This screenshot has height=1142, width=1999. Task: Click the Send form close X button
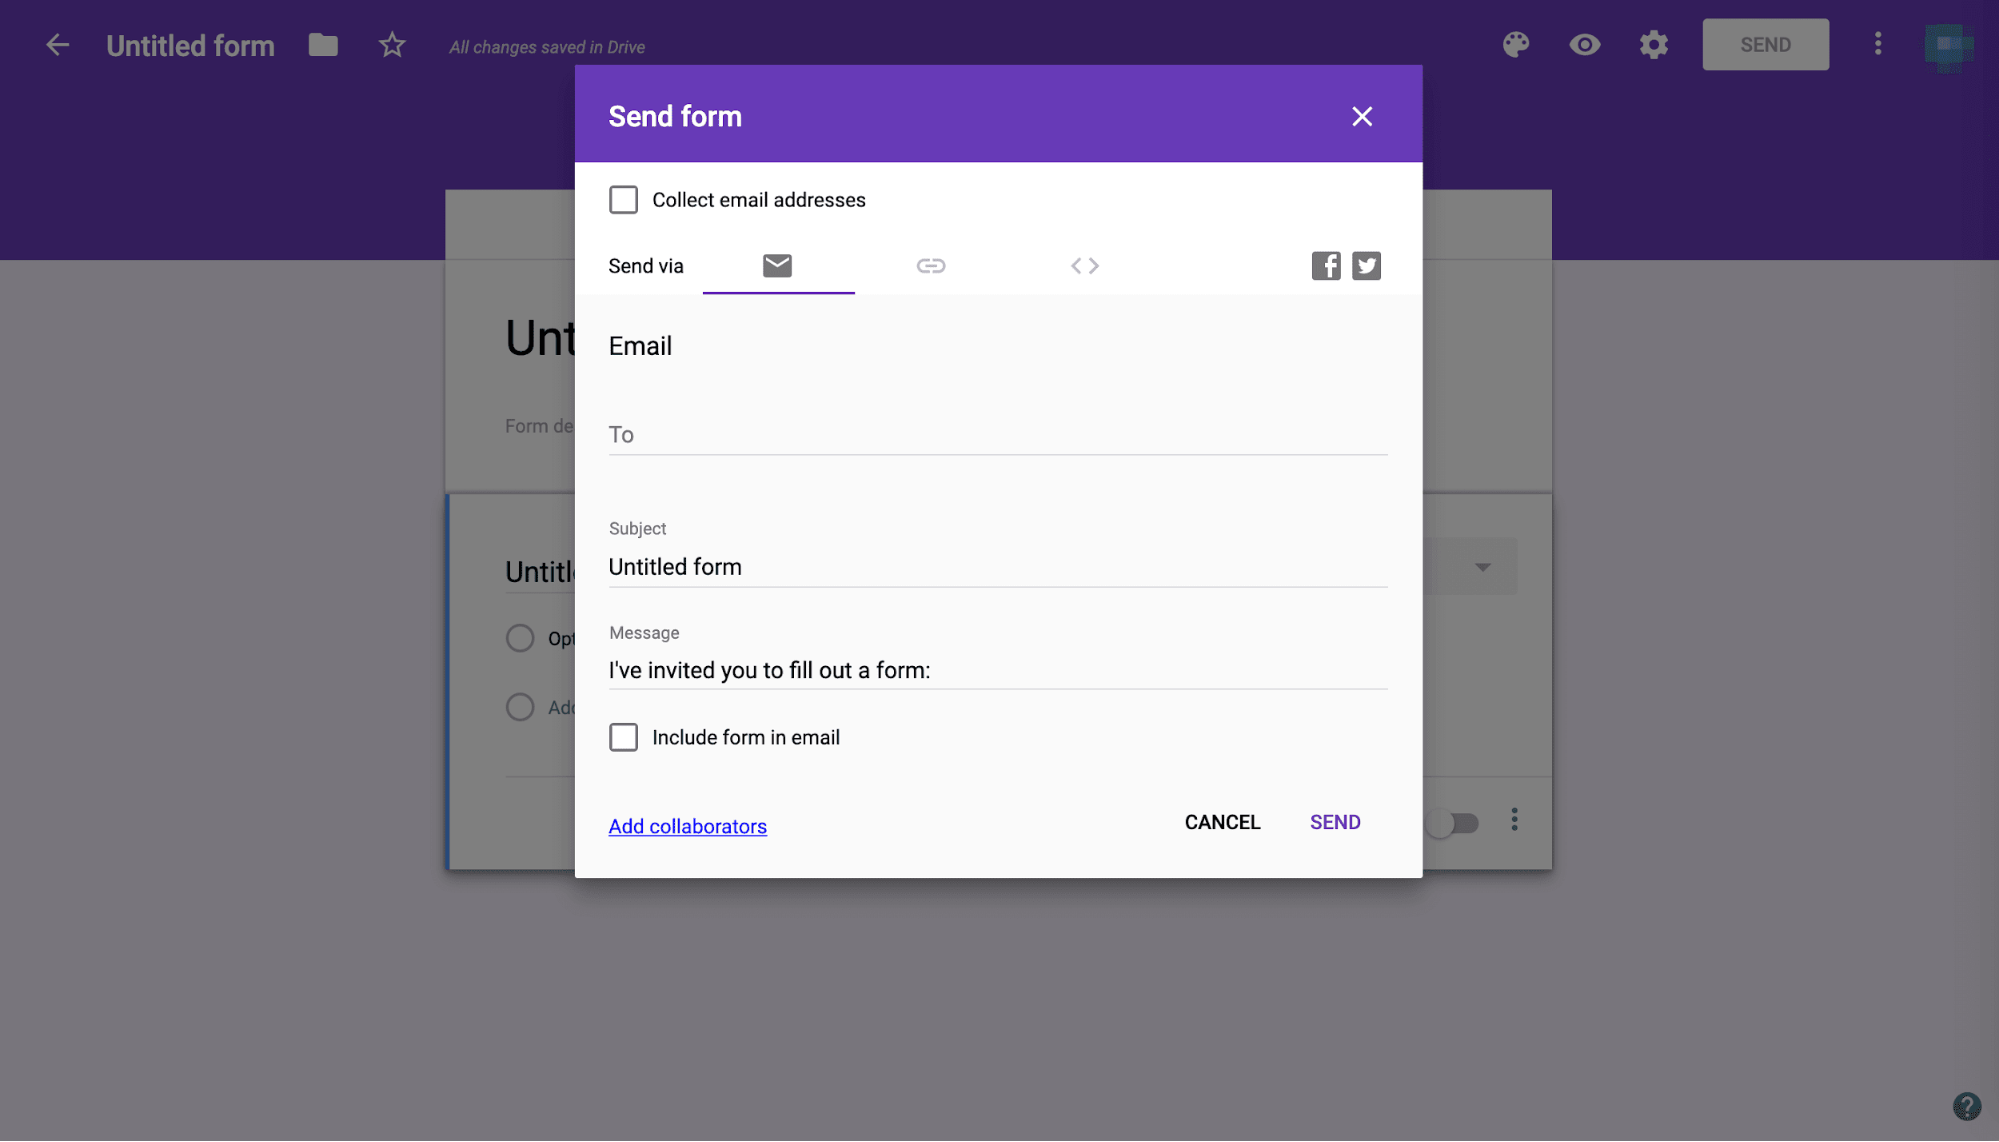point(1361,117)
